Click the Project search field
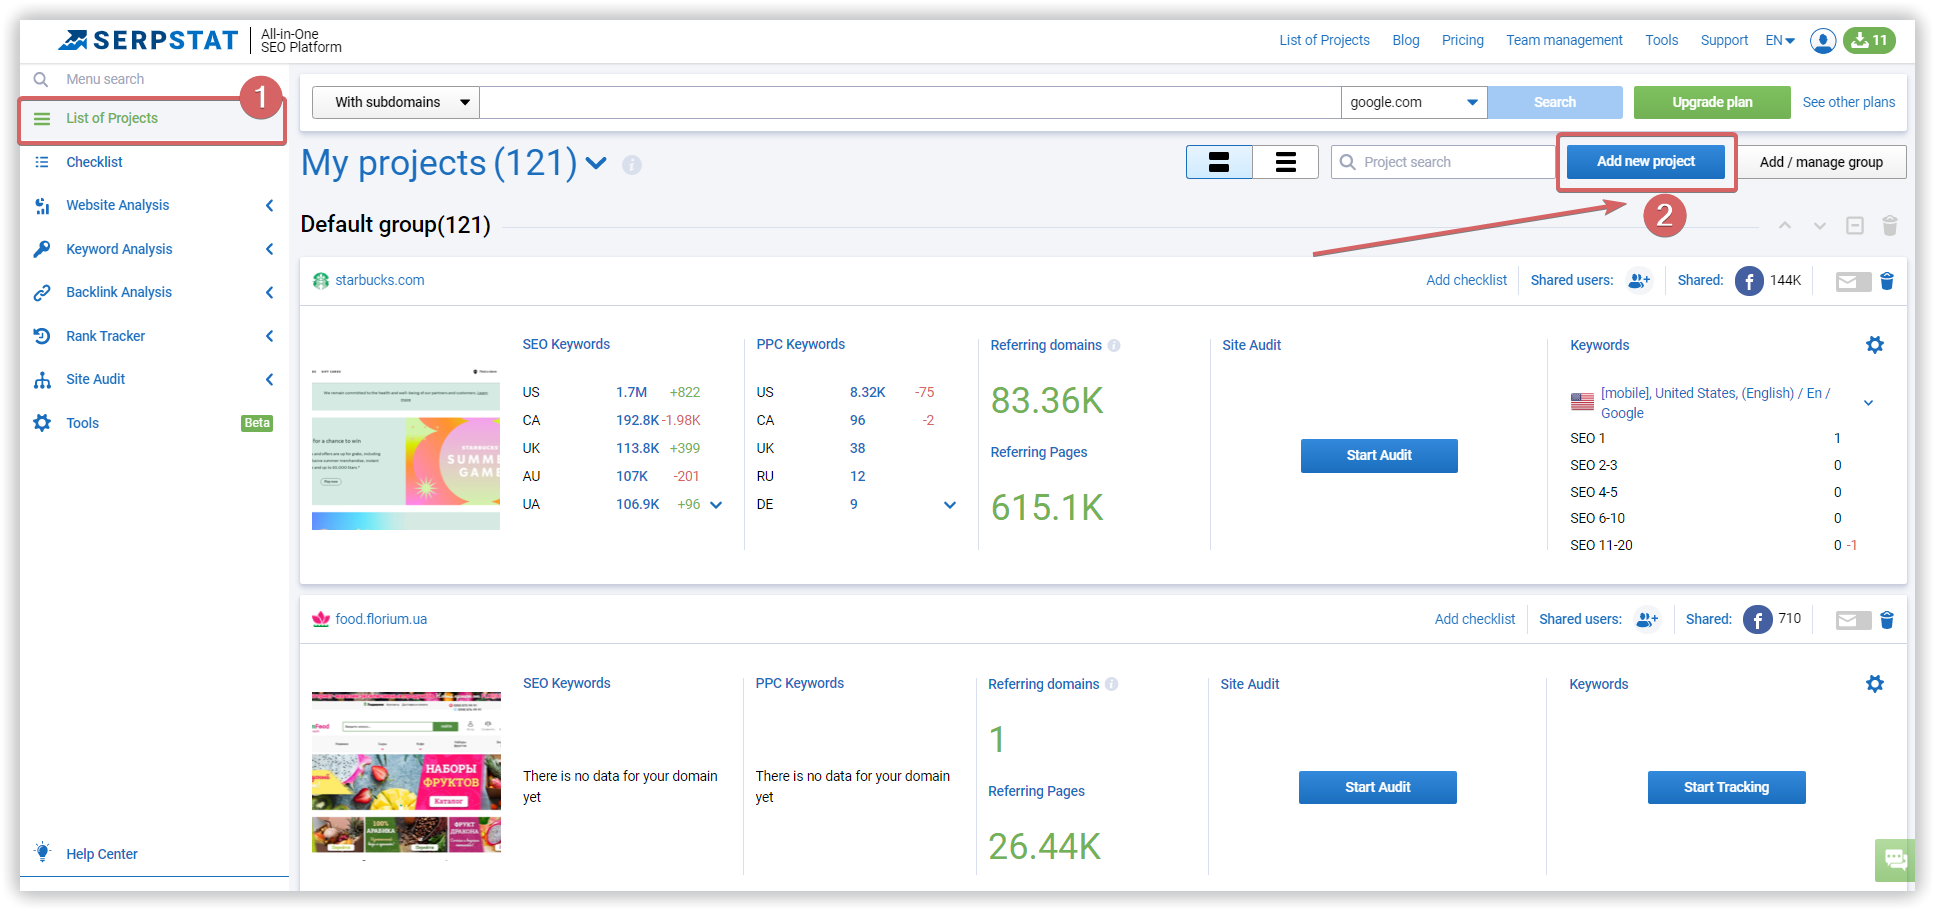 click(1443, 162)
